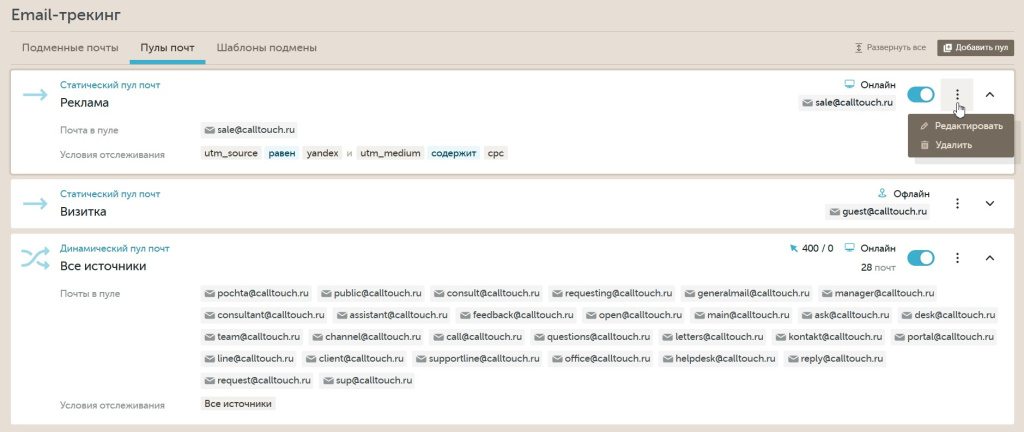Click envelope icon of sup@calltouch.ru
The image size is (1024, 432).
(328, 380)
